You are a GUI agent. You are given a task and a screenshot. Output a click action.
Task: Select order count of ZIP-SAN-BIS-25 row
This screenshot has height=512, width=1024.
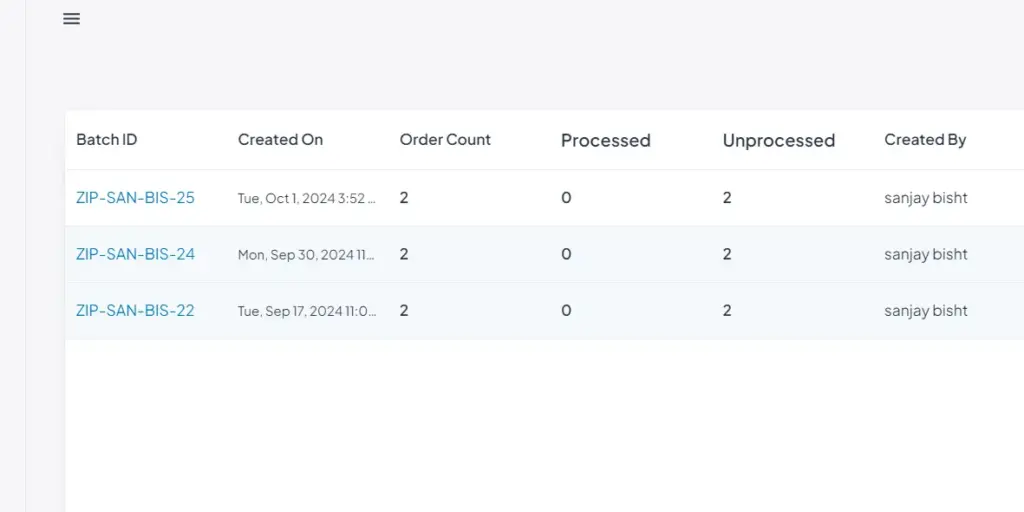pyautogui.click(x=404, y=198)
